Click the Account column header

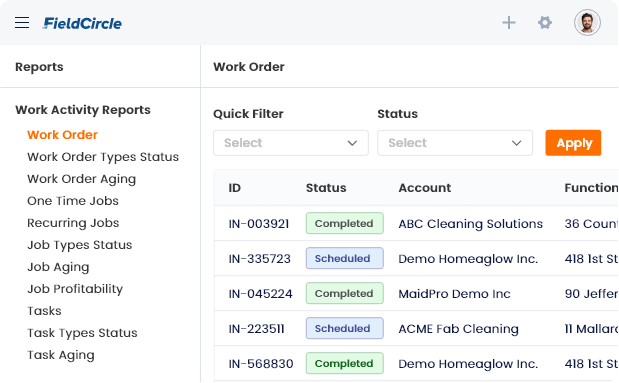[425, 188]
